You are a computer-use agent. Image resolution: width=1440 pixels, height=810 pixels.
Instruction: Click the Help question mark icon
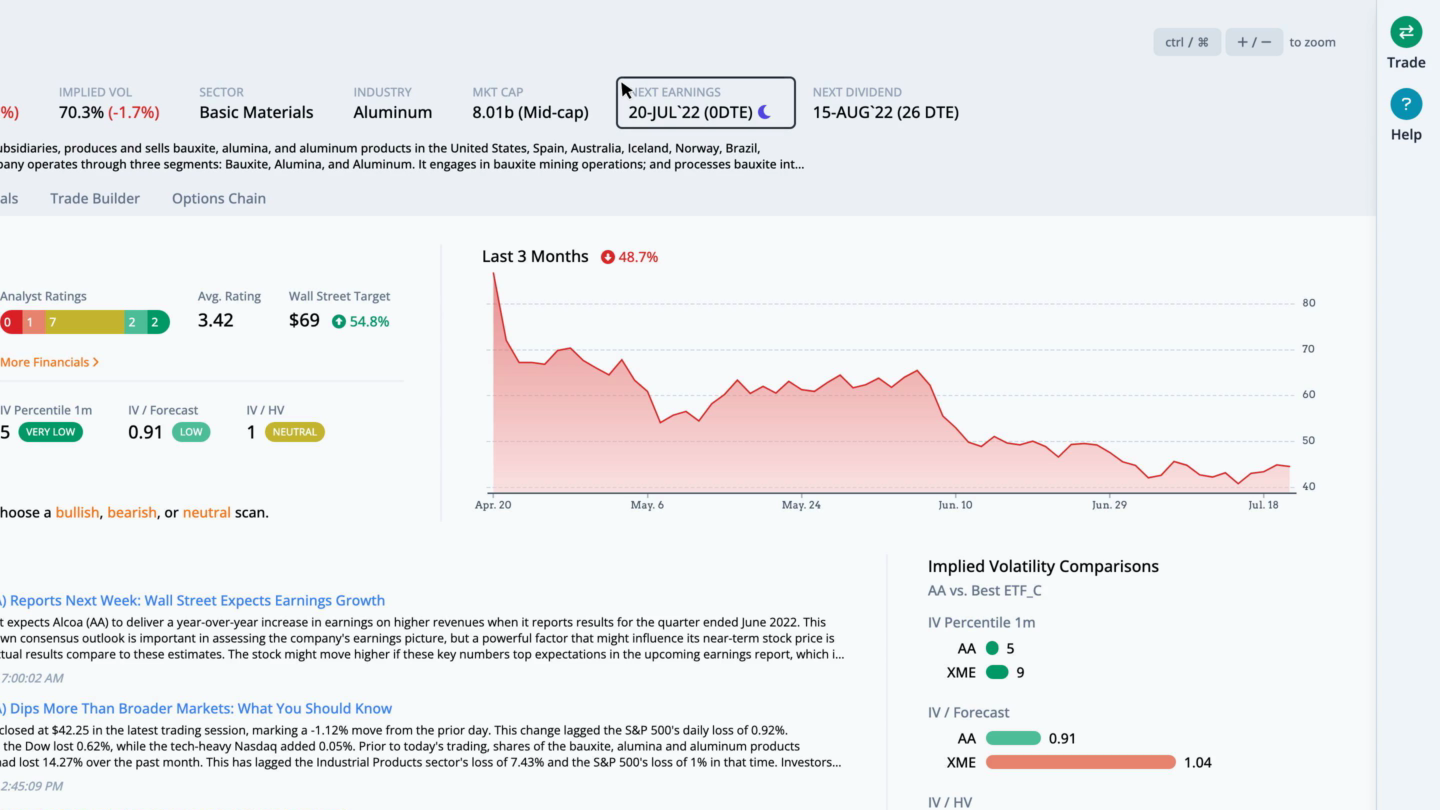coord(1406,104)
